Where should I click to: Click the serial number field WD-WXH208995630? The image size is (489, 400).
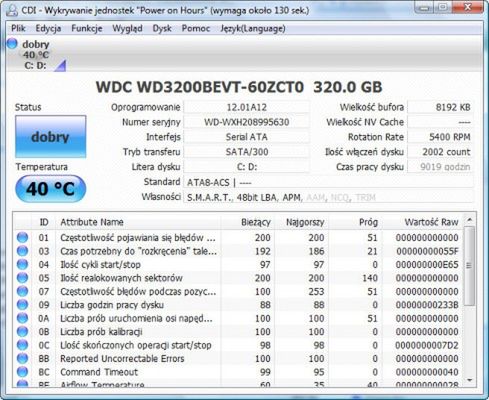point(247,122)
